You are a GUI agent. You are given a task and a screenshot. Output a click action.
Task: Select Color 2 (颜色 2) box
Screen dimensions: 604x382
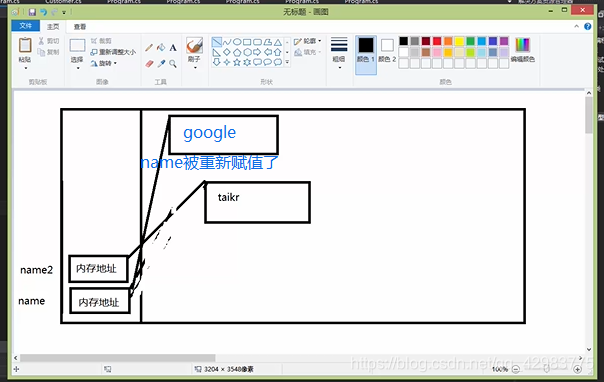pos(387,50)
